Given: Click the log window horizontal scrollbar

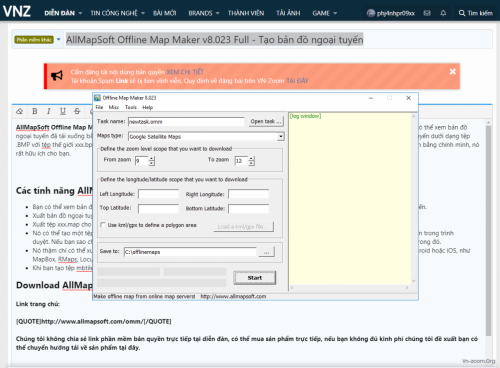Looking at the screenshot, I should (349, 287).
